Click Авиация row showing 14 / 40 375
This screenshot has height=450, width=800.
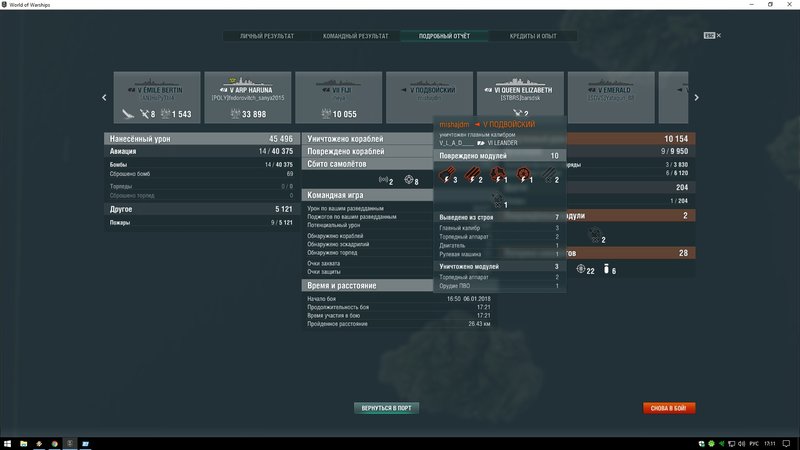[202, 152]
